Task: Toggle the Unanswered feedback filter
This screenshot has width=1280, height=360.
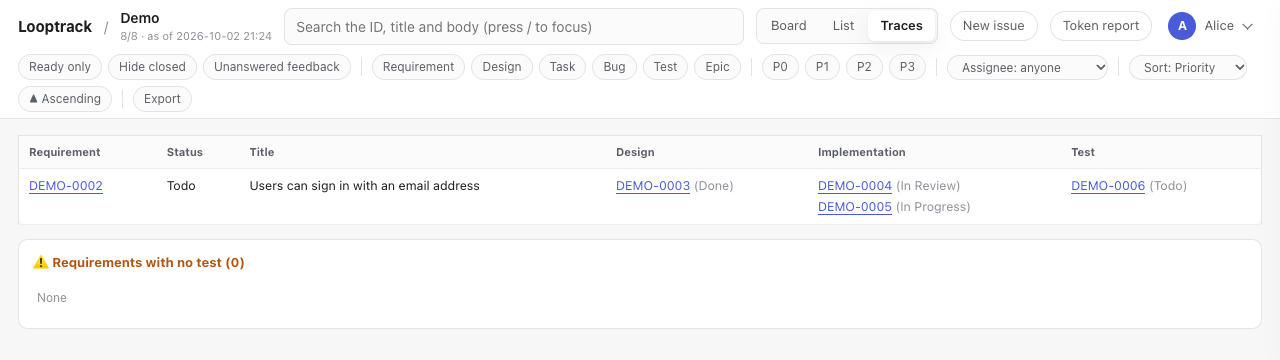Action: point(277,67)
